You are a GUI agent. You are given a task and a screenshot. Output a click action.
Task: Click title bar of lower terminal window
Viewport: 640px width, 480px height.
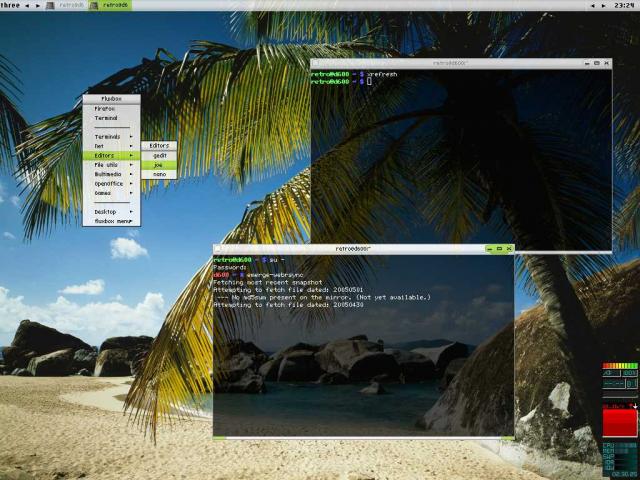[353, 249]
